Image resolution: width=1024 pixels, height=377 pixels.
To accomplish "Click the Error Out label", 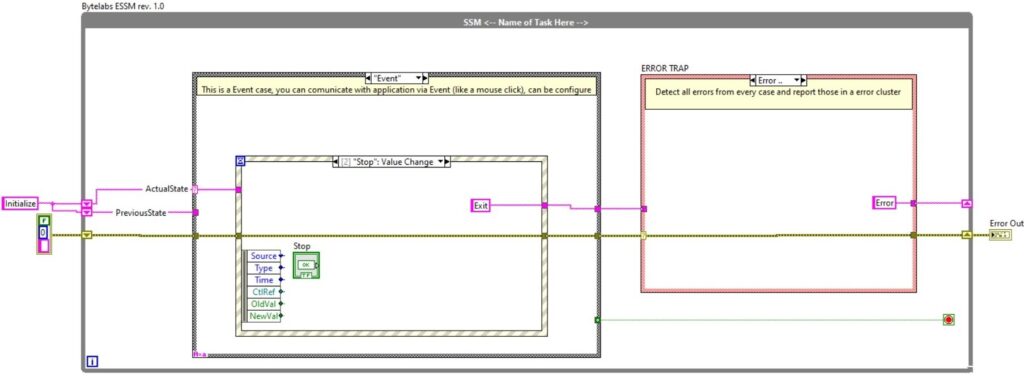I will 1006,223.
